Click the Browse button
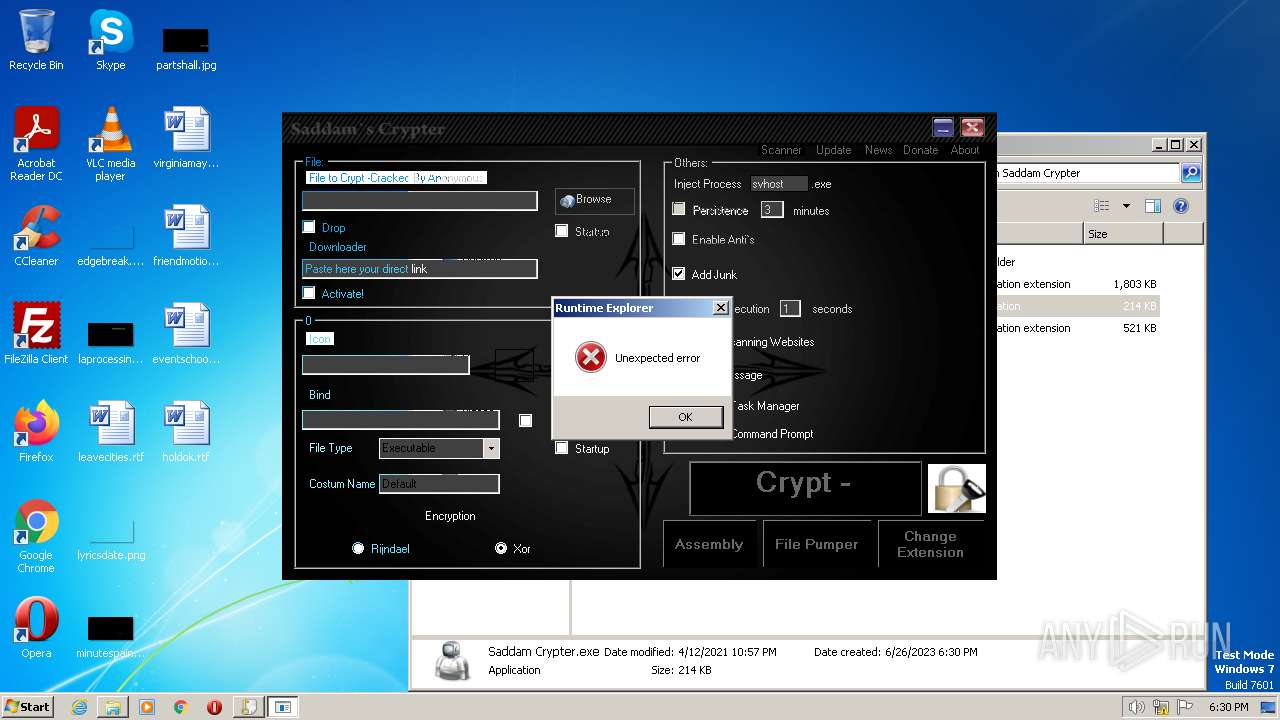1280x720 pixels. [x=595, y=200]
